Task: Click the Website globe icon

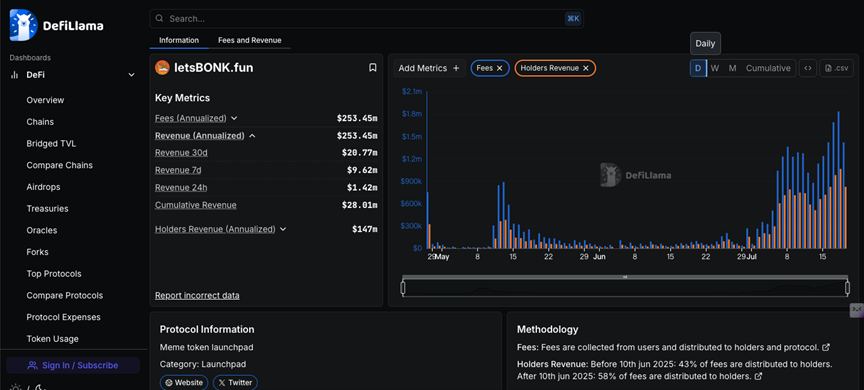Action: tap(169, 382)
